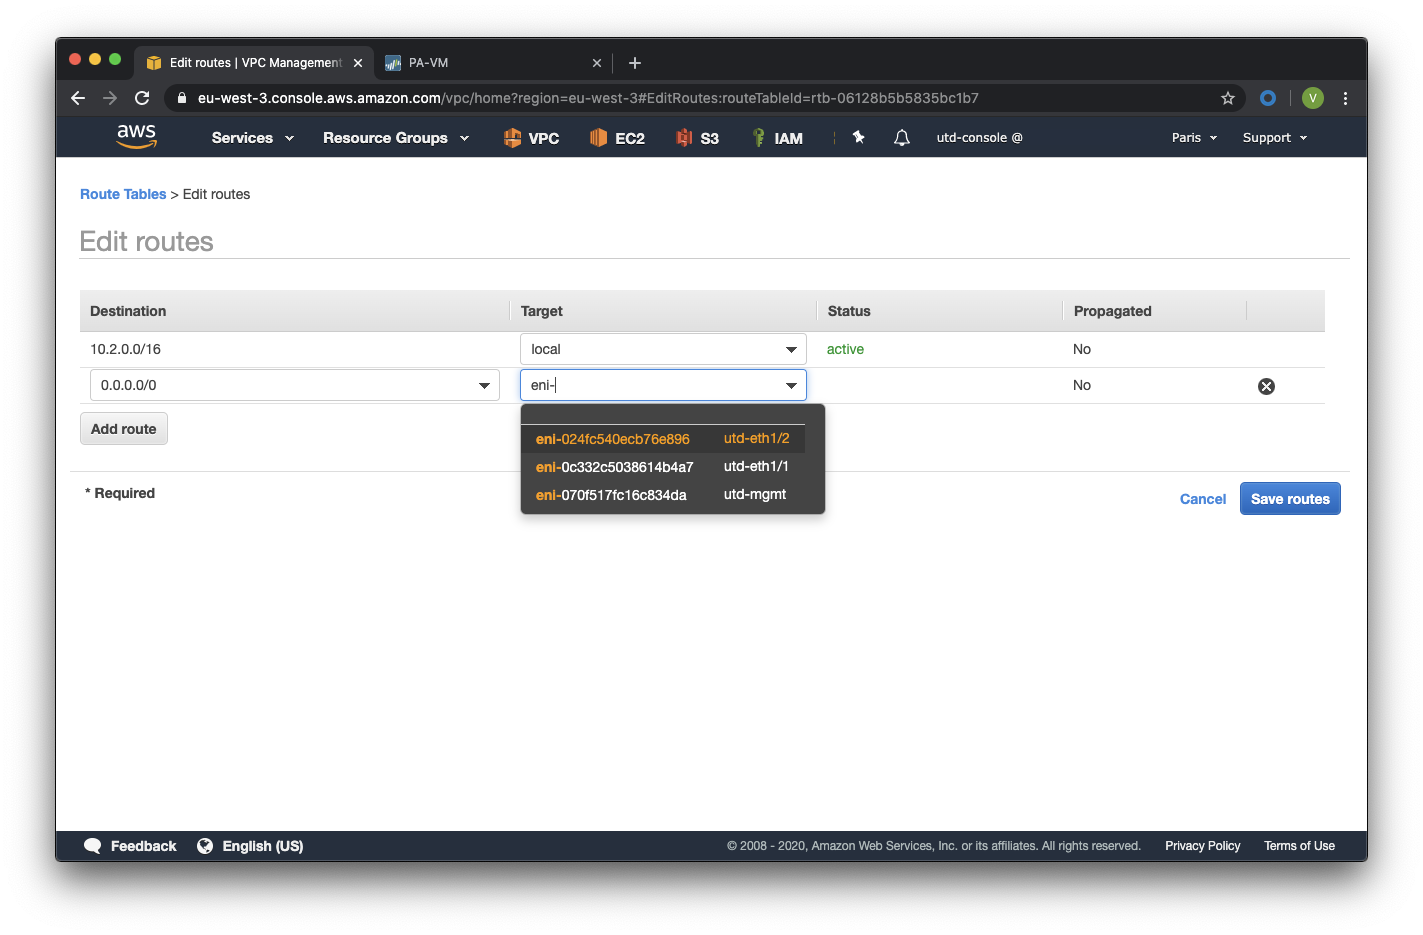The height and width of the screenshot is (935, 1423).
Task: Open the notifications bell
Action: (x=901, y=138)
